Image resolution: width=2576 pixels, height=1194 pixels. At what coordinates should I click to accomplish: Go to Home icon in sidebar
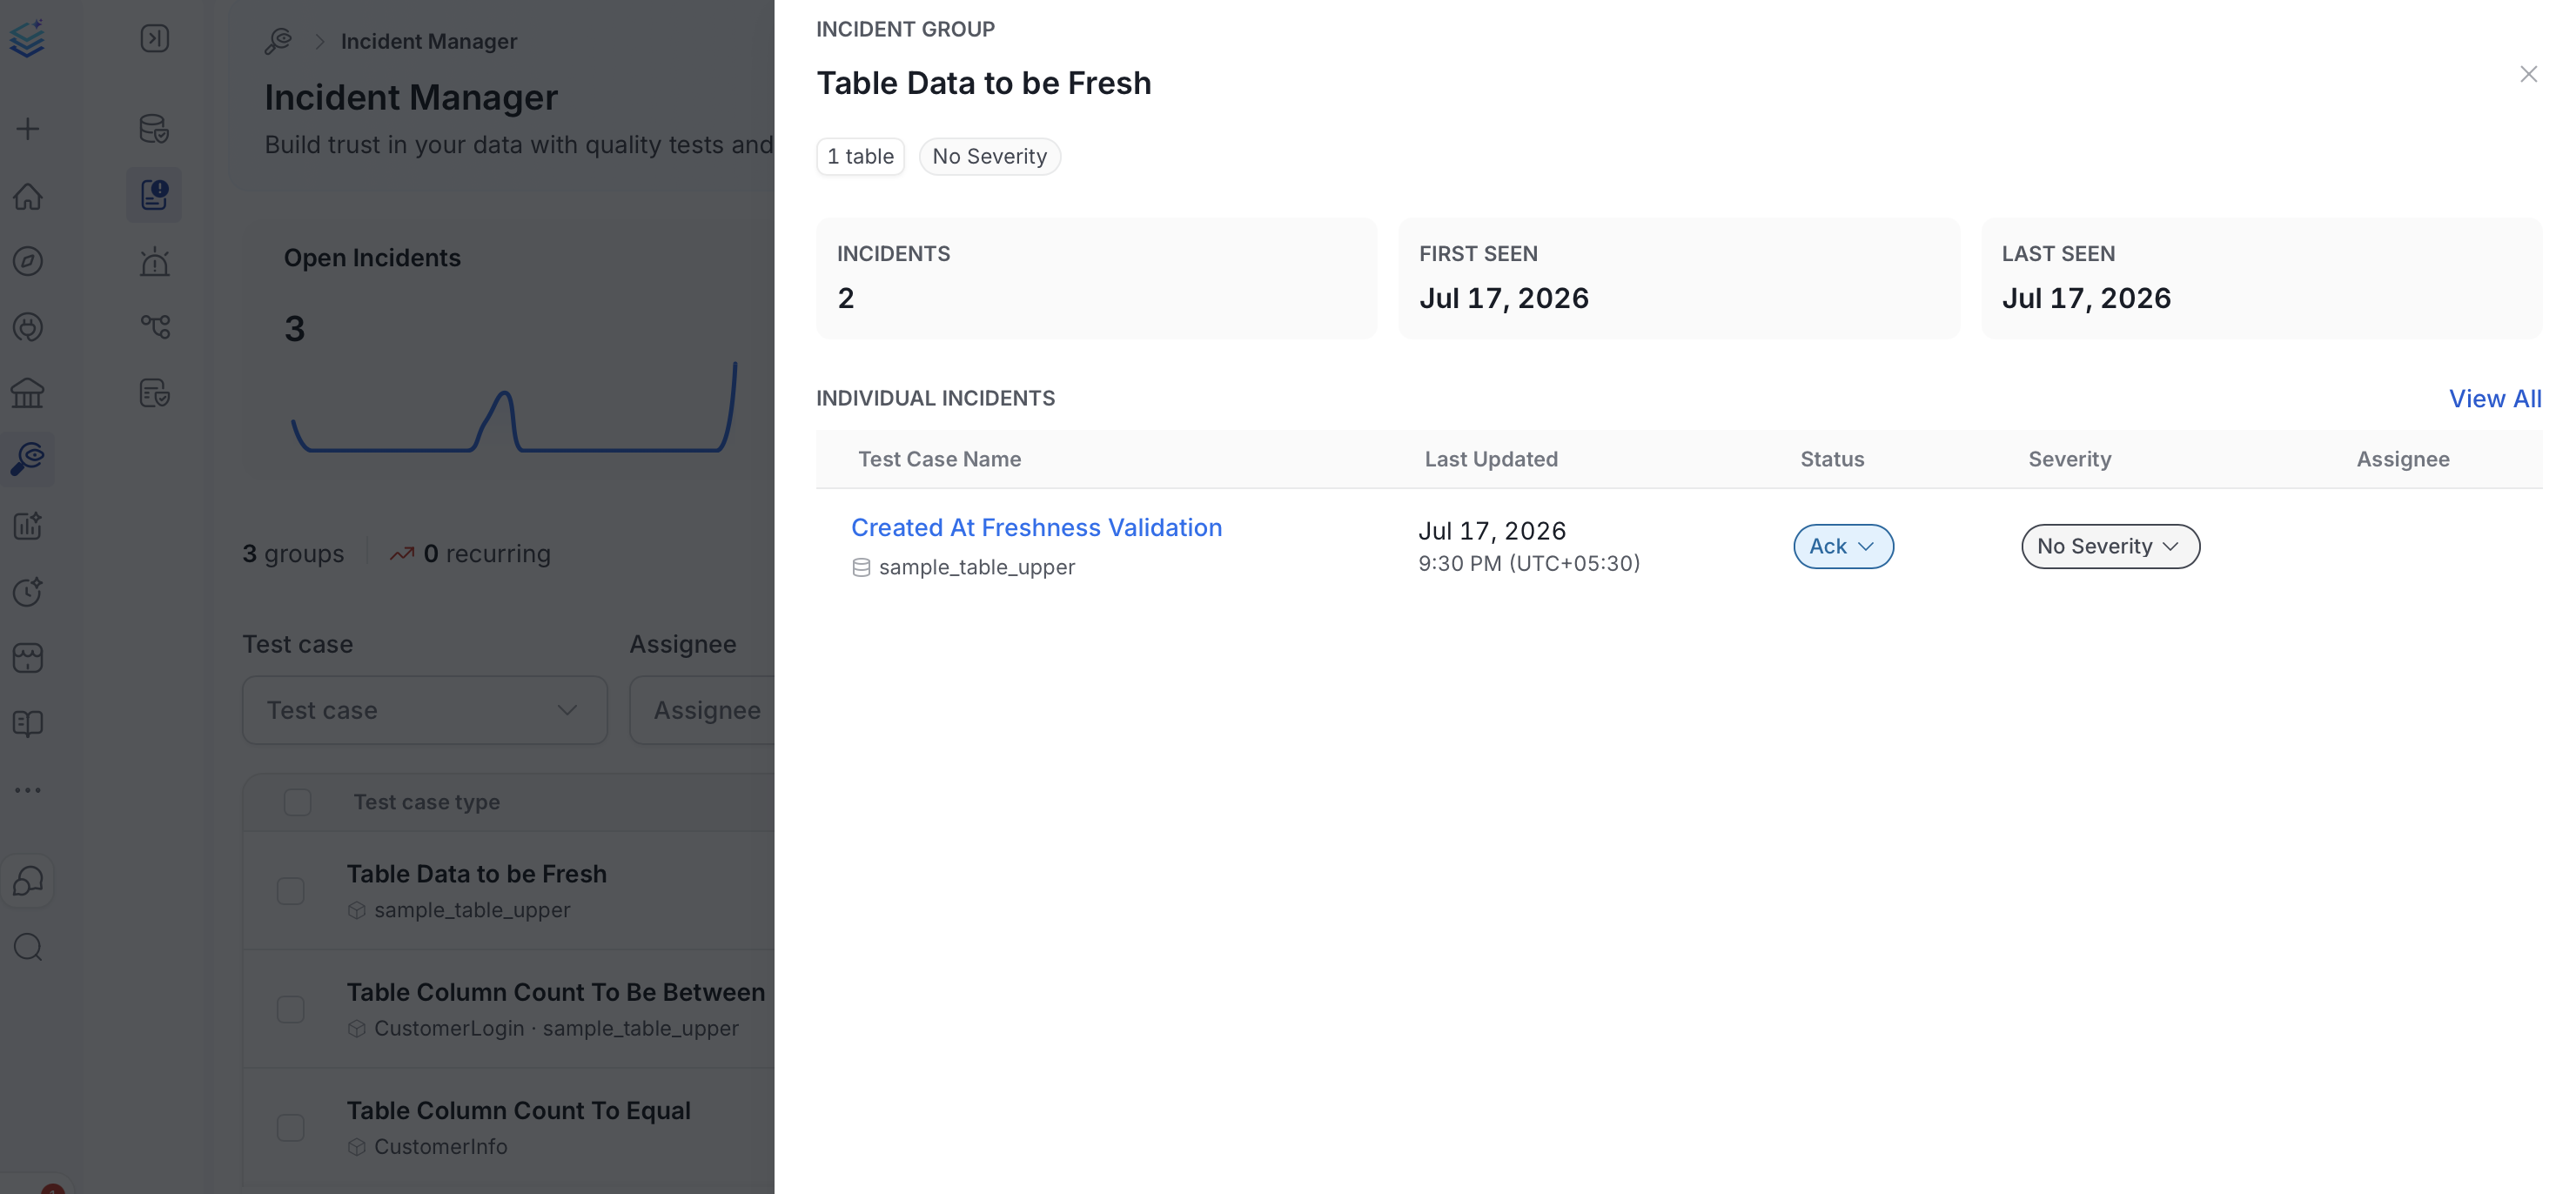[x=28, y=196]
